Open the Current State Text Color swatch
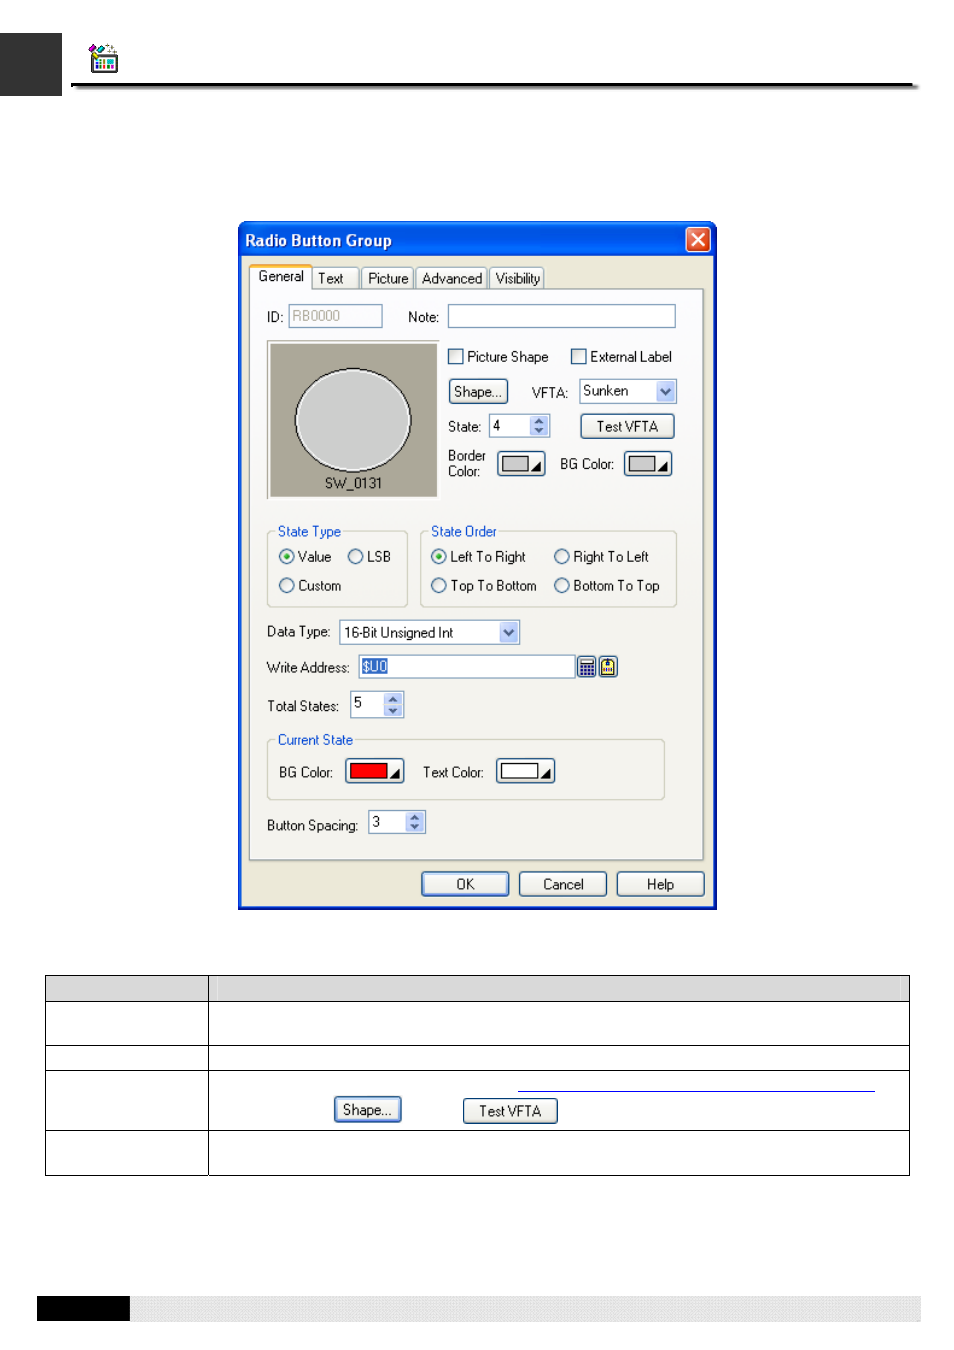Screen dimensions: 954x1350 (526, 771)
